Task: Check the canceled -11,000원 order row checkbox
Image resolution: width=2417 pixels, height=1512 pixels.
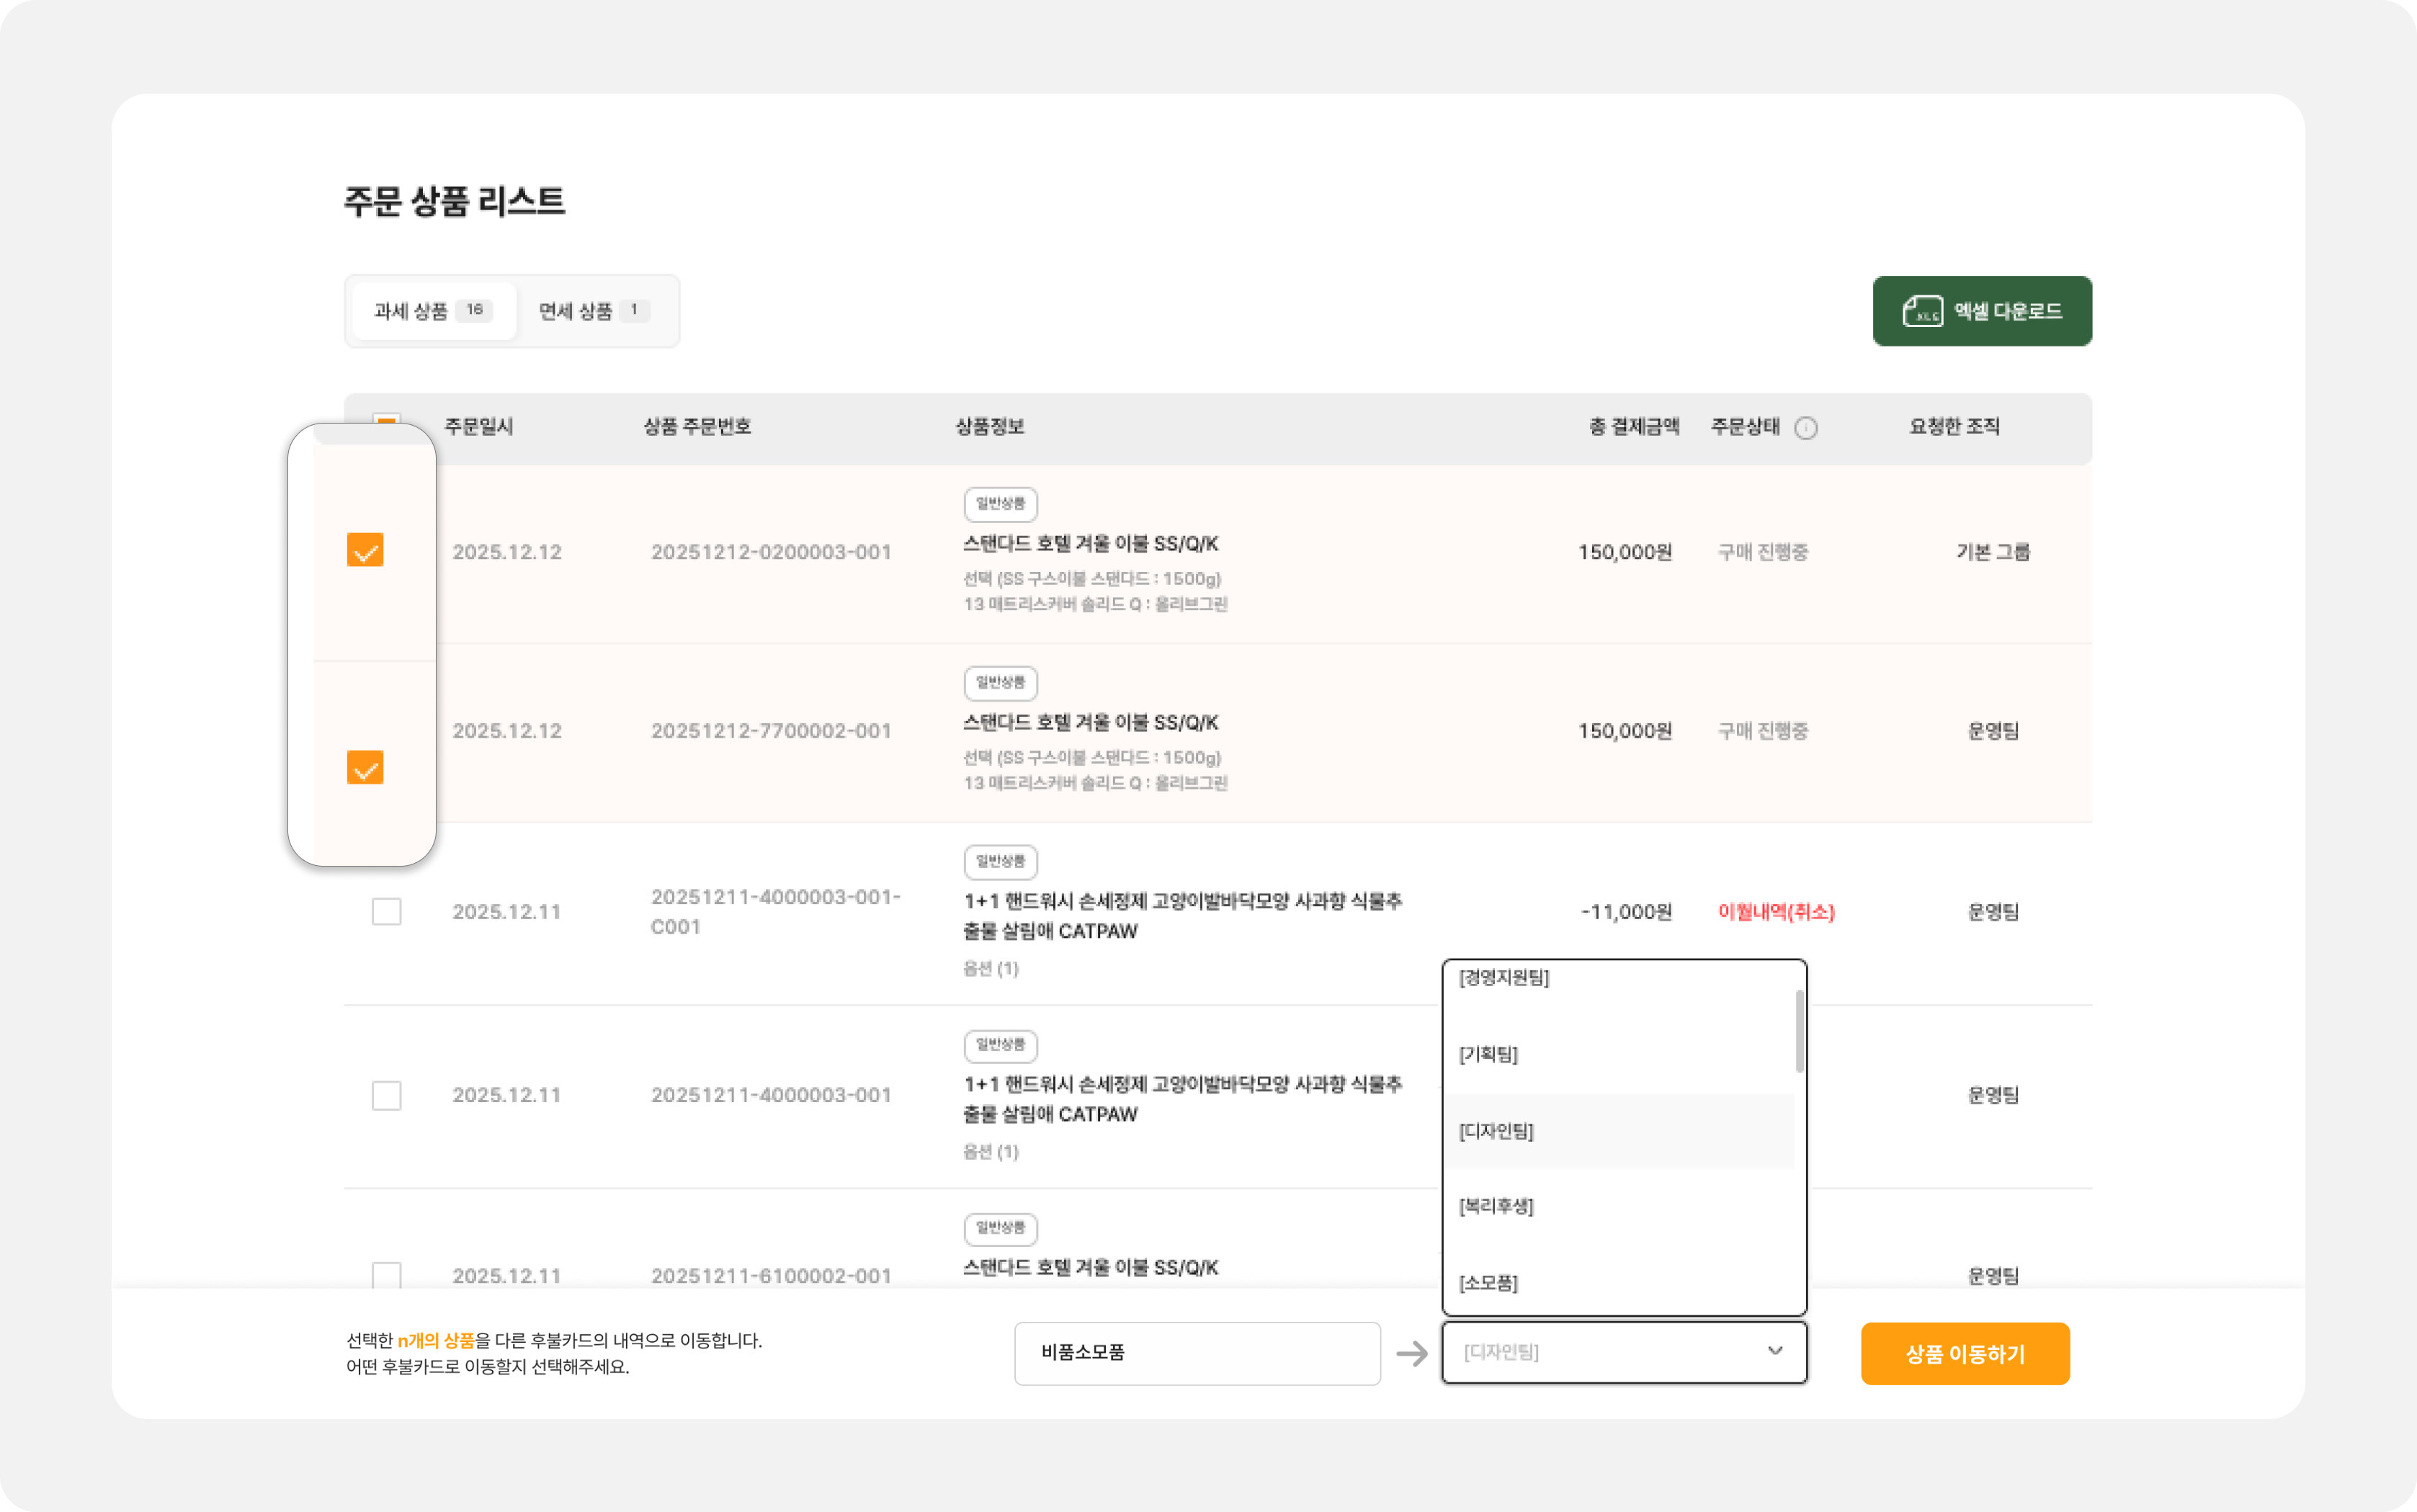Action: (386, 911)
